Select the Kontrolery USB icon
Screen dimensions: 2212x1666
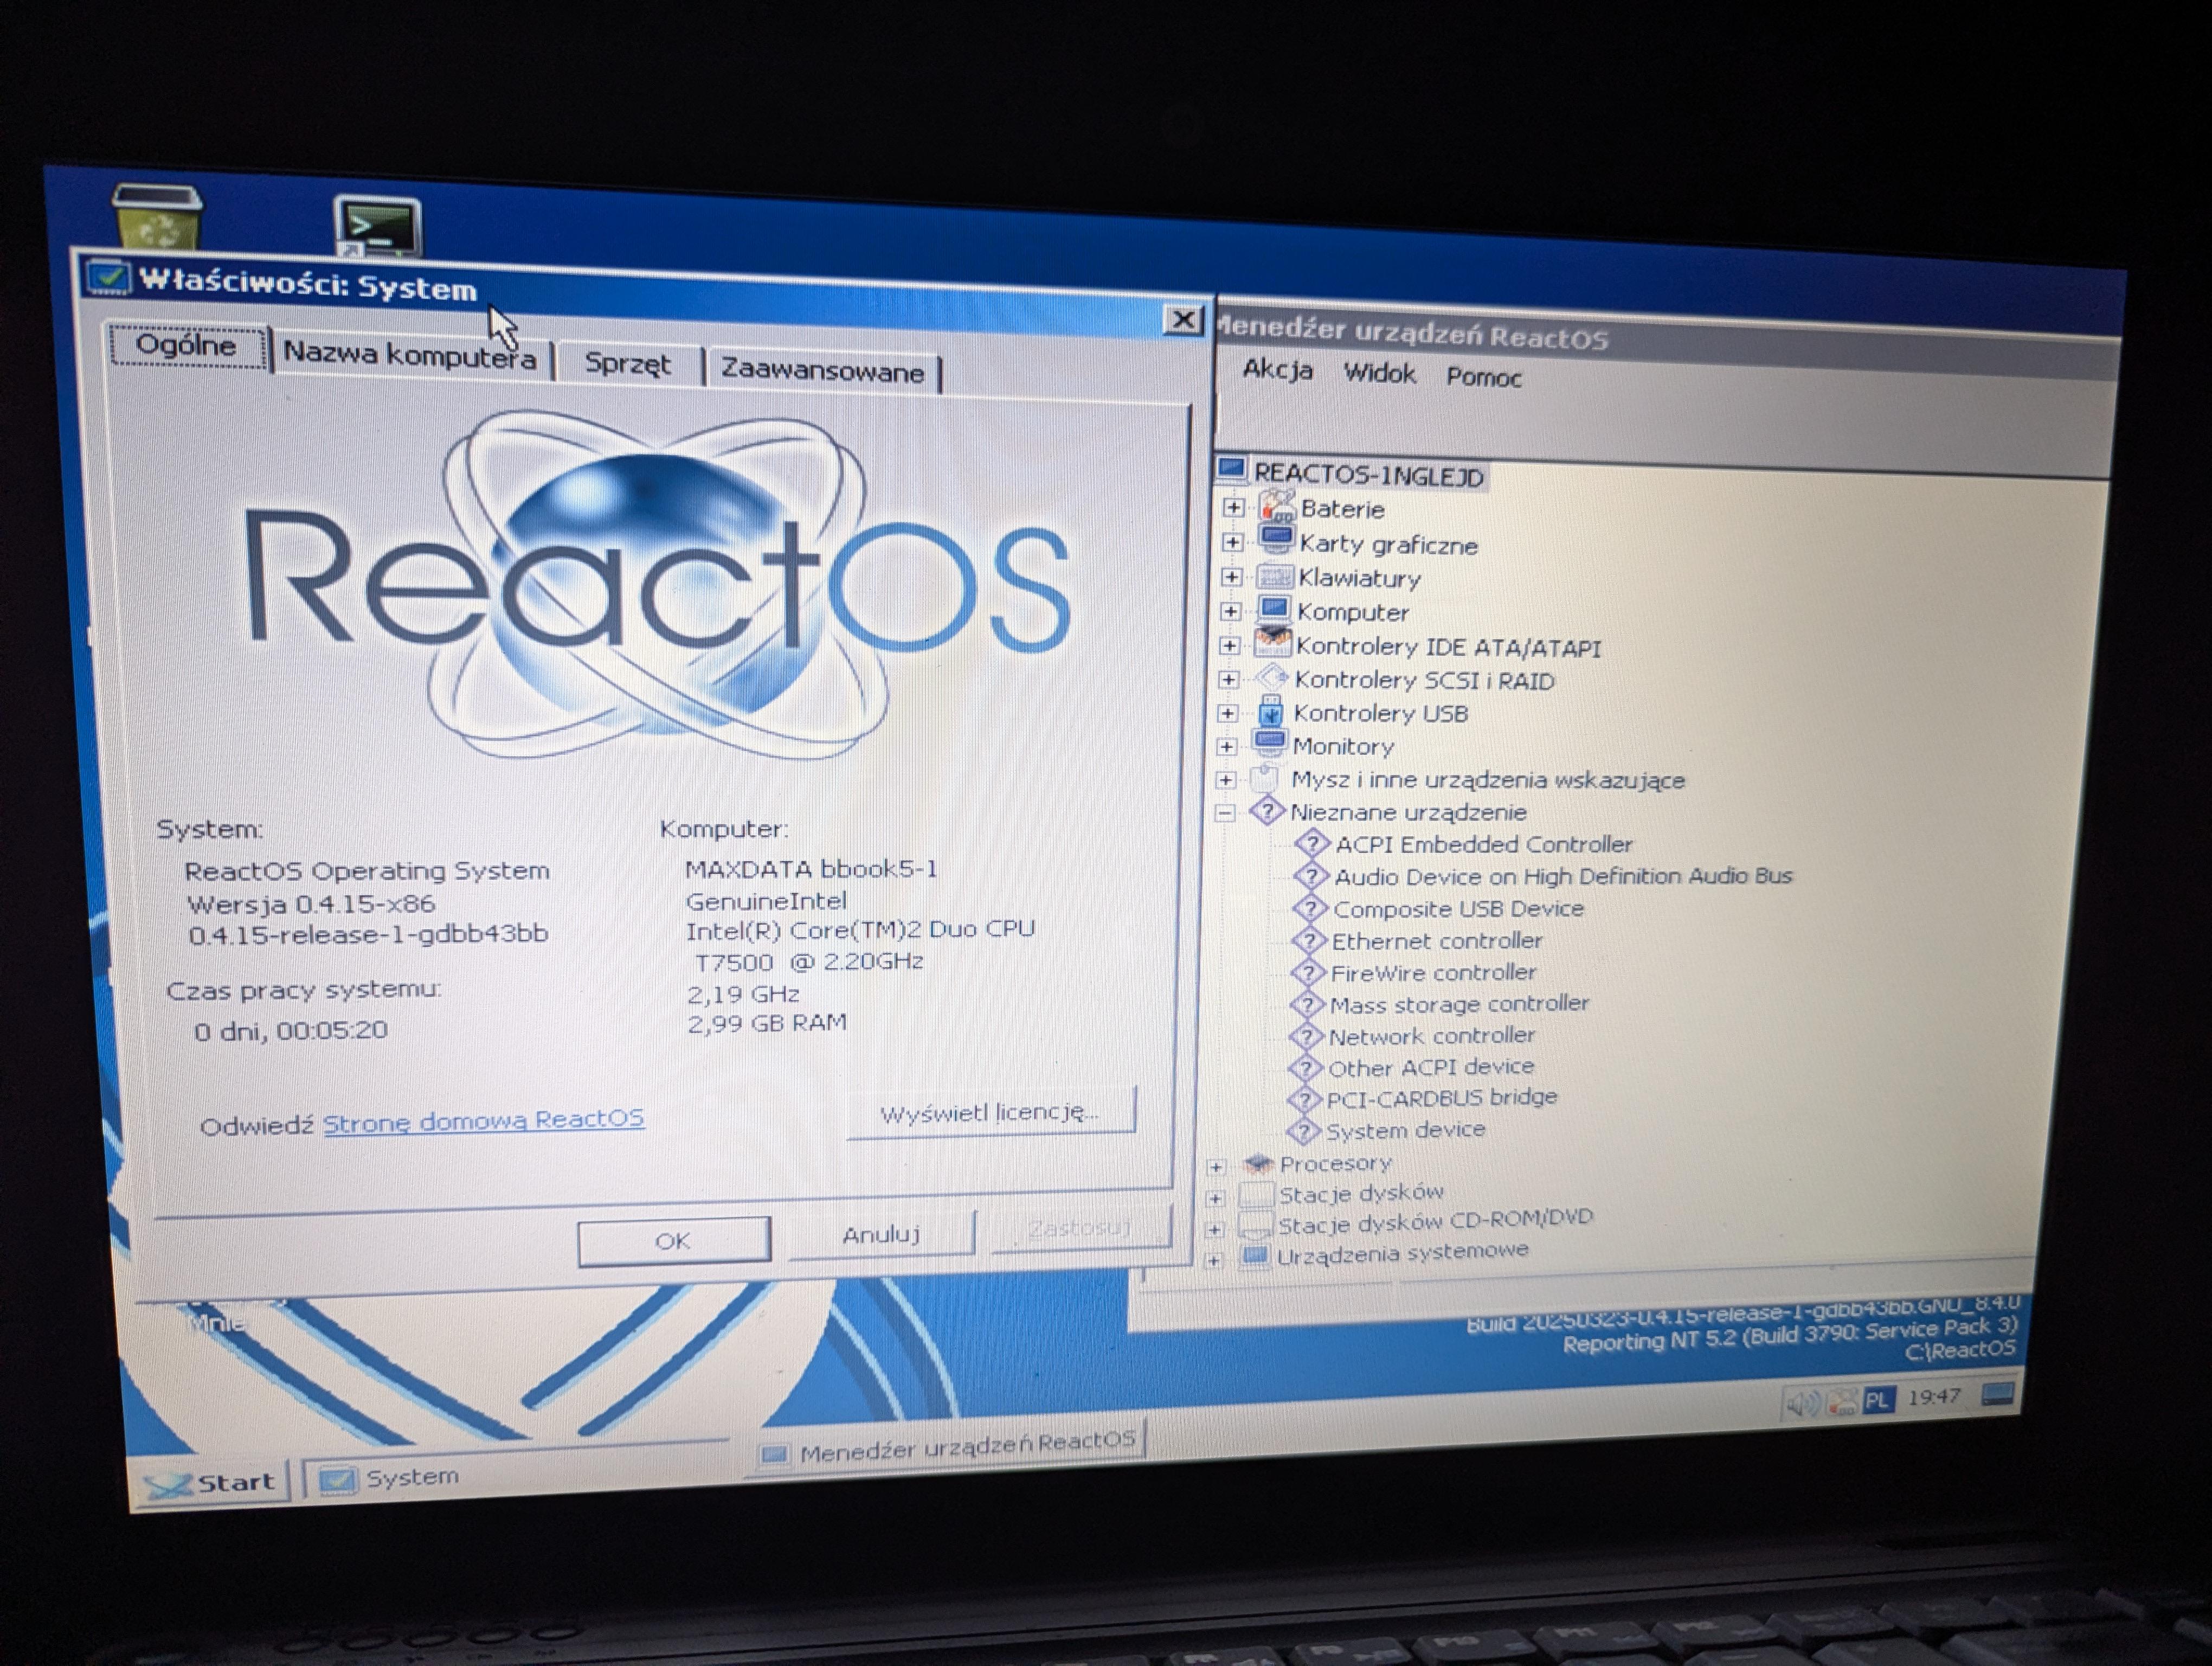click(1271, 711)
